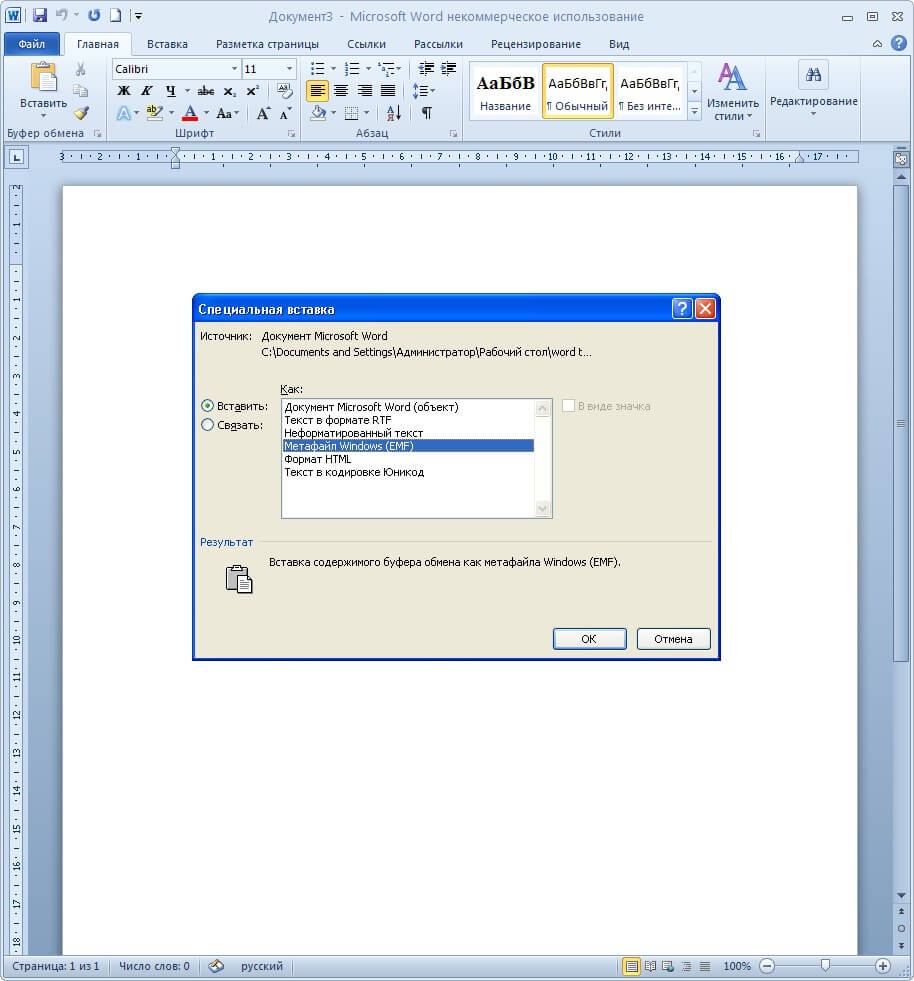Screen dimensions: 914x981
Task: Apply subscript formatting
Action: pos(230,91)
